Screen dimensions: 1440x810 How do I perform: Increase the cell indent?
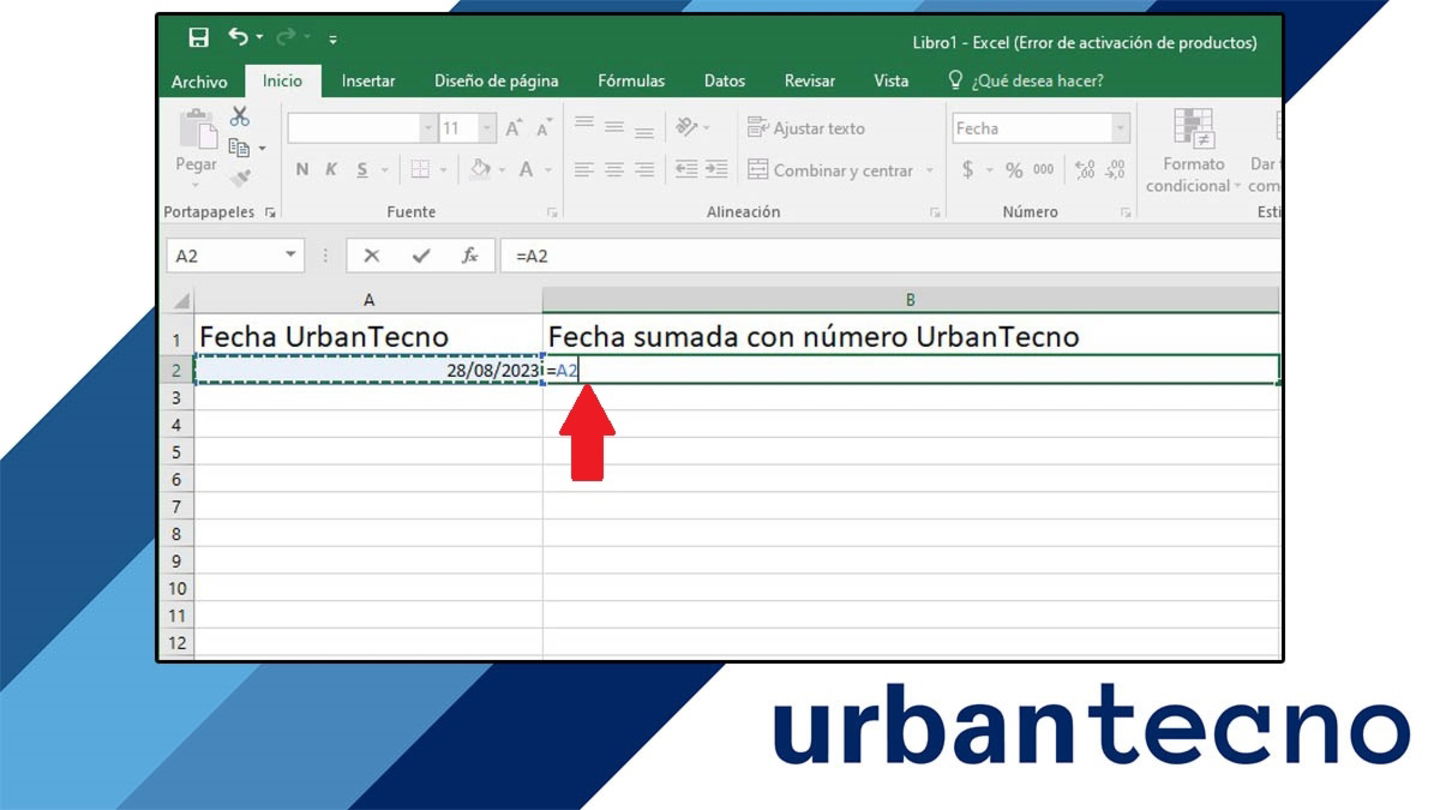[716, 169]
